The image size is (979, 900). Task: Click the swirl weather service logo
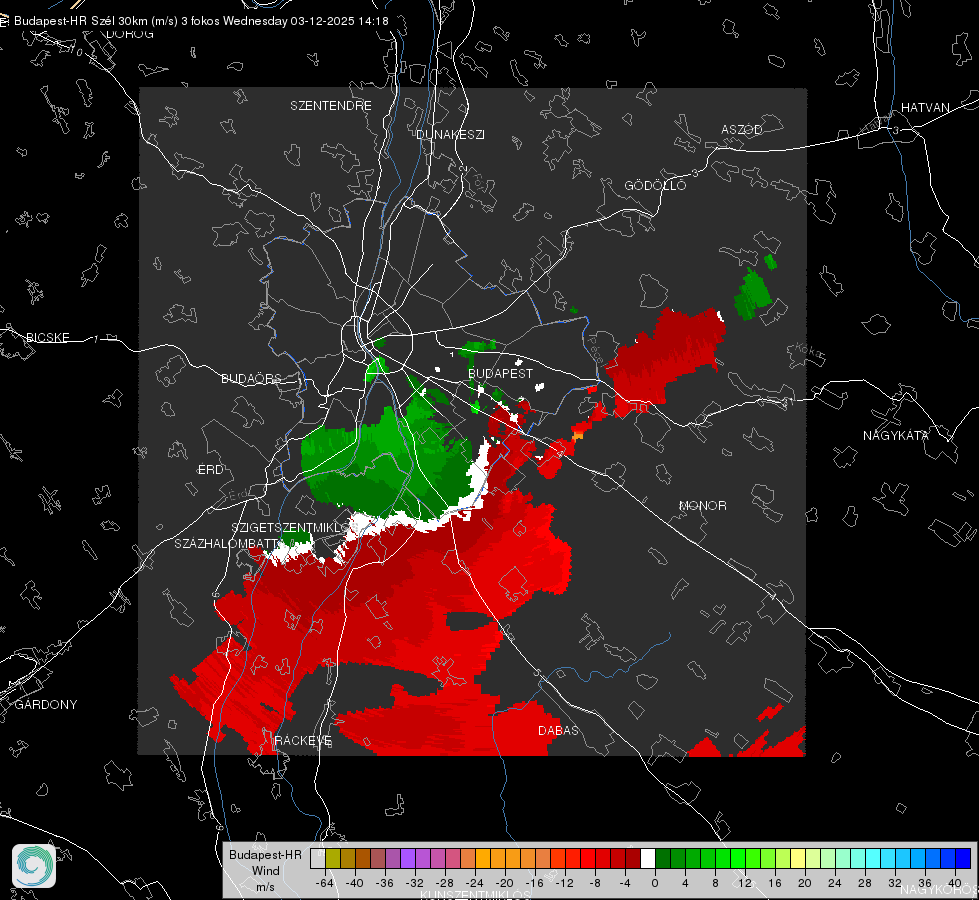34,866
